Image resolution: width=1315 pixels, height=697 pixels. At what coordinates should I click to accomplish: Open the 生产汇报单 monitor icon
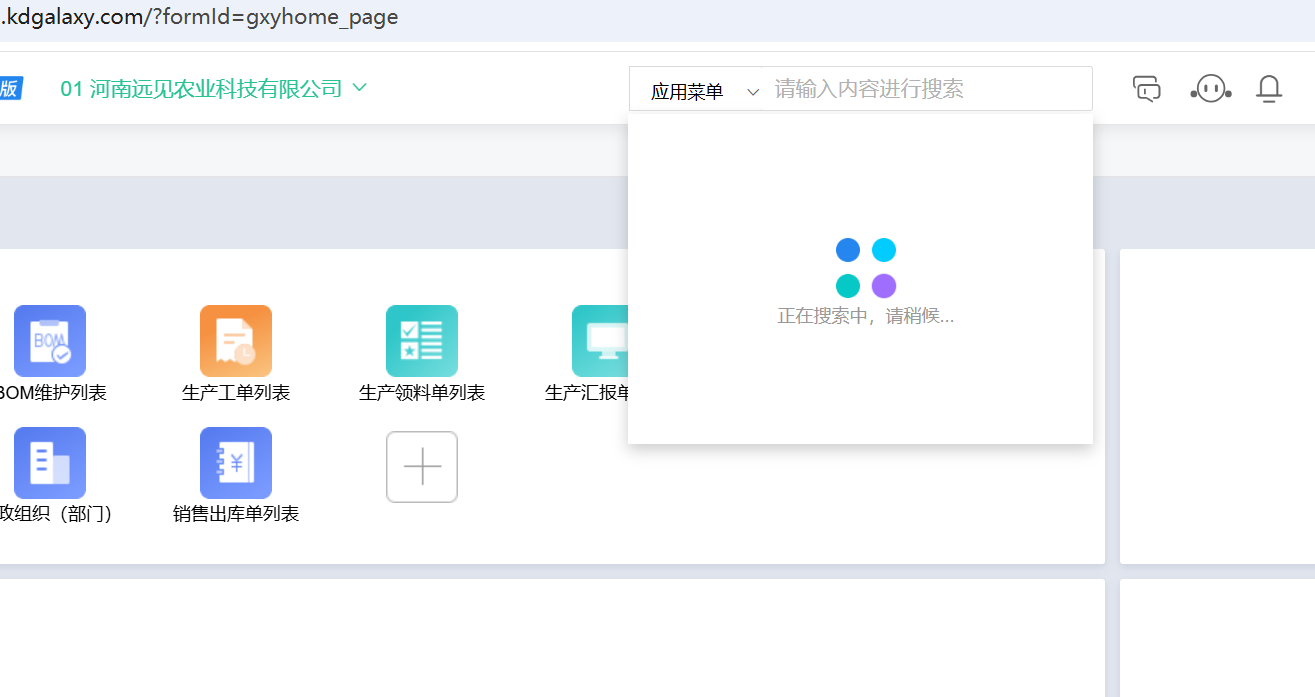(x=600, y=341)
